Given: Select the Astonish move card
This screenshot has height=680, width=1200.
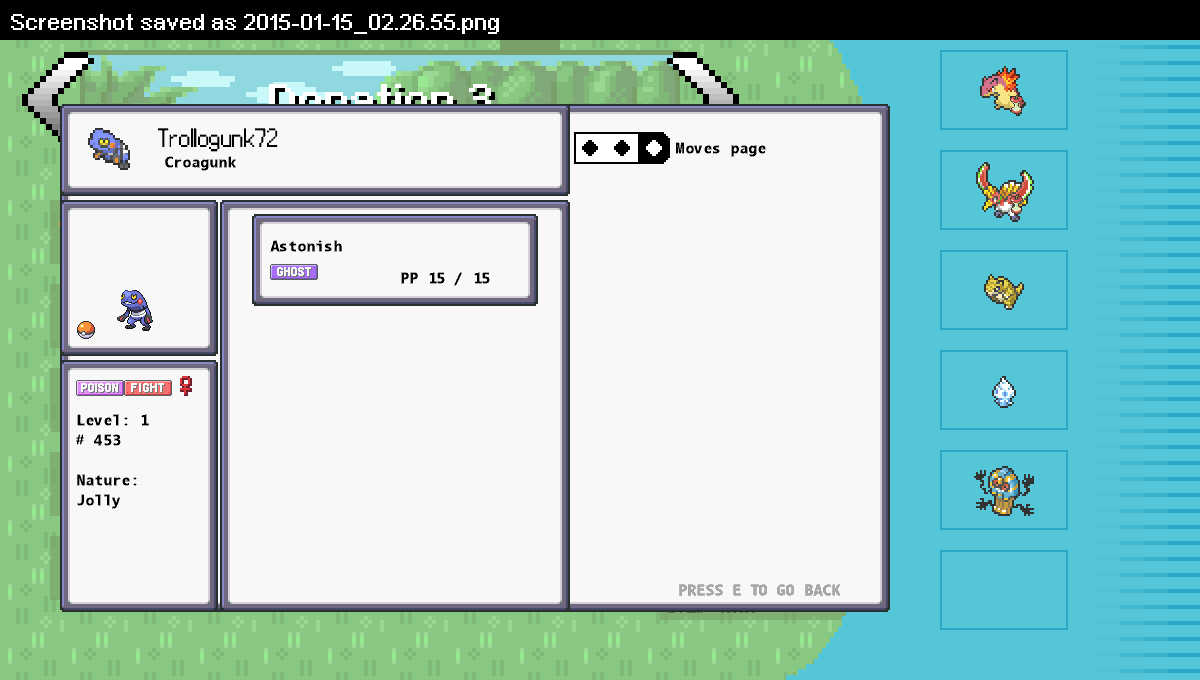Looking at the screenshot, I should click(x=395, y=260).
